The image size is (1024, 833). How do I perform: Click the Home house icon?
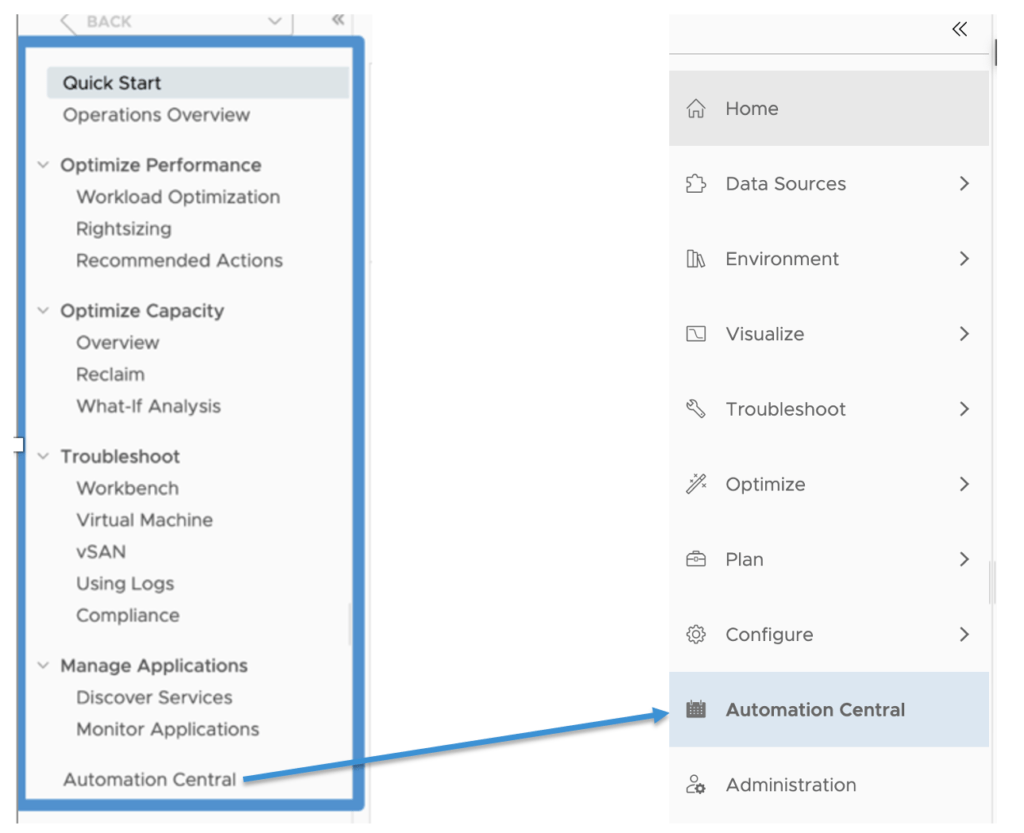tap(696, 109)
